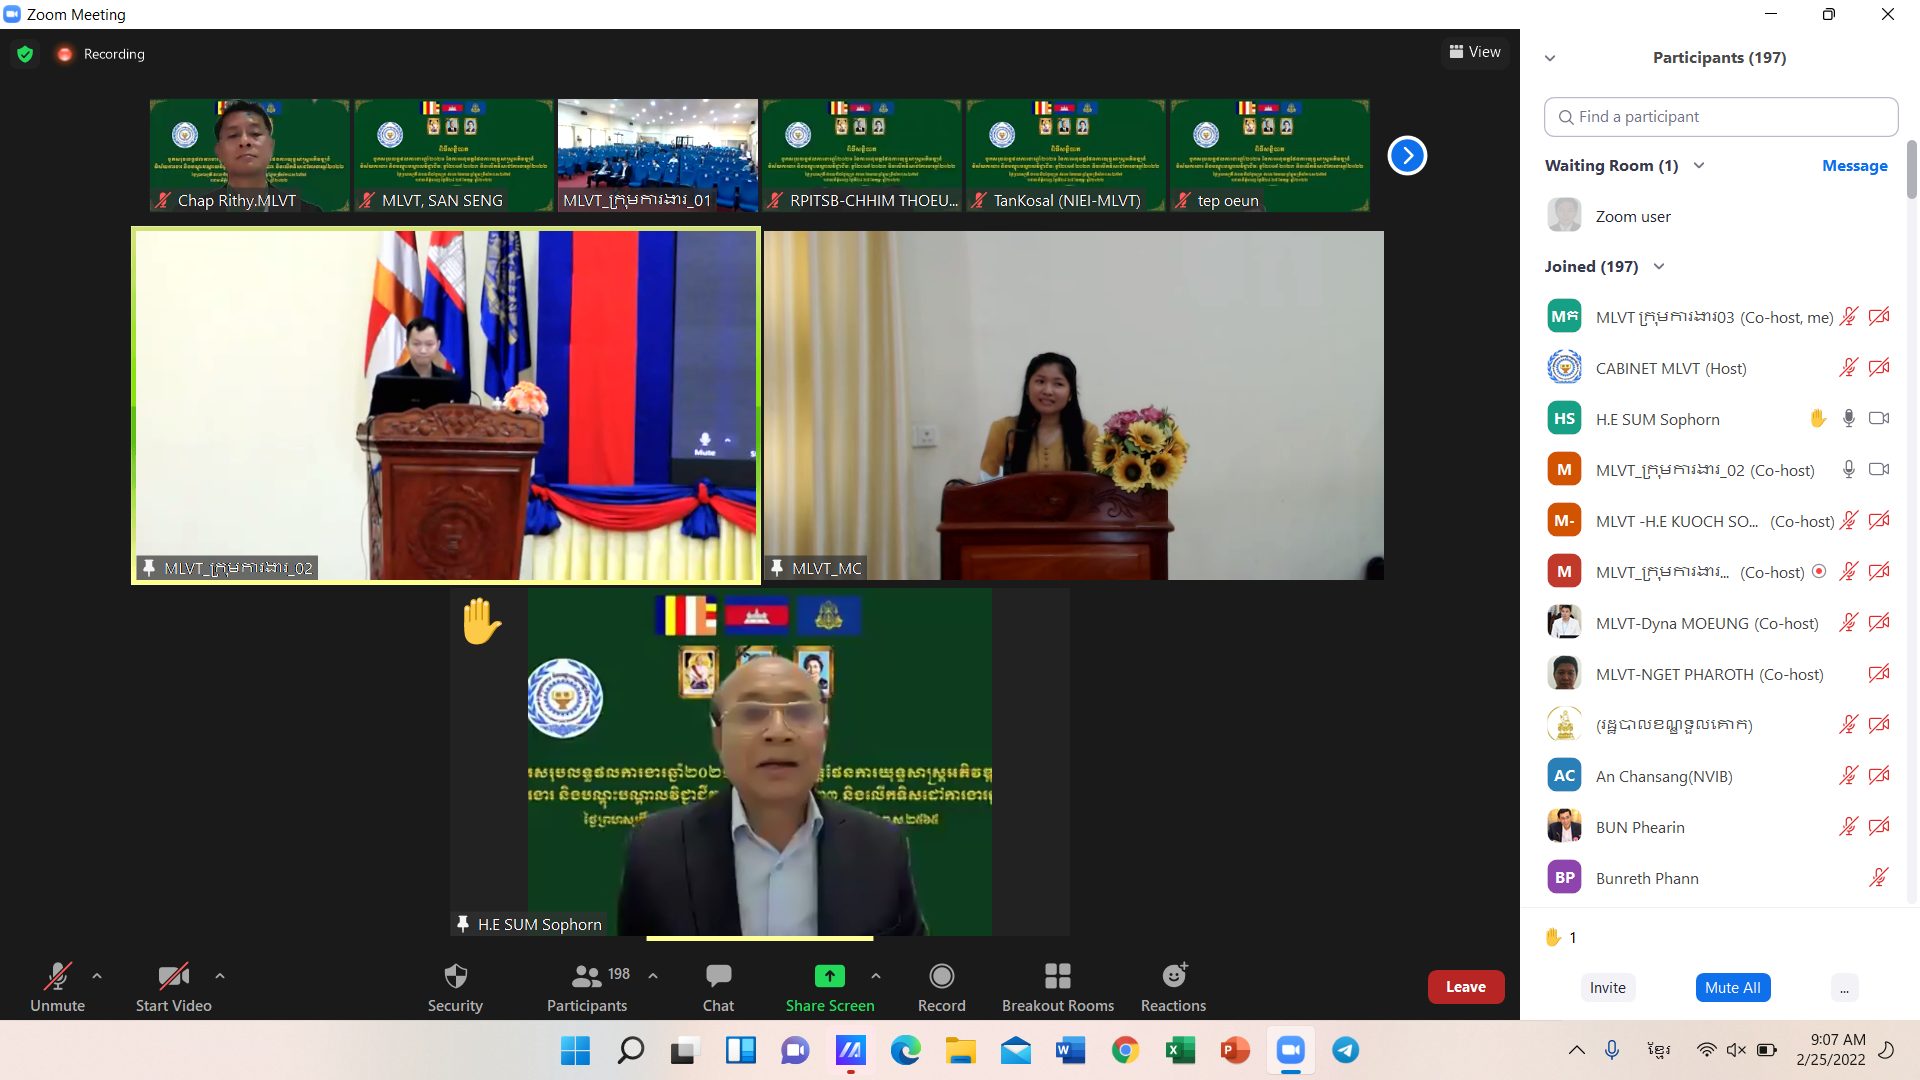
Task: Toggle H.E SUM Sophorn's microphone in list
Action: click(1849, 419)
